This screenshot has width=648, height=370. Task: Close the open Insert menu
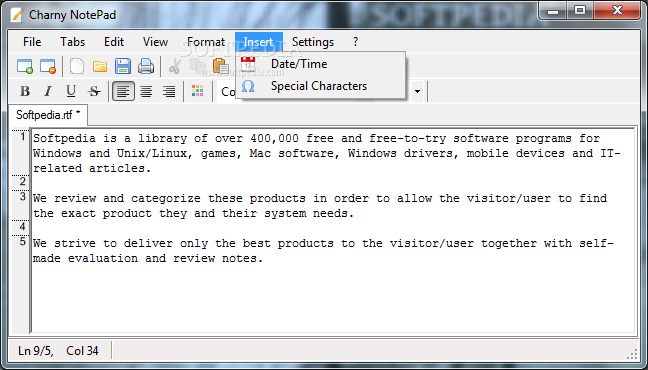(259, 42)
